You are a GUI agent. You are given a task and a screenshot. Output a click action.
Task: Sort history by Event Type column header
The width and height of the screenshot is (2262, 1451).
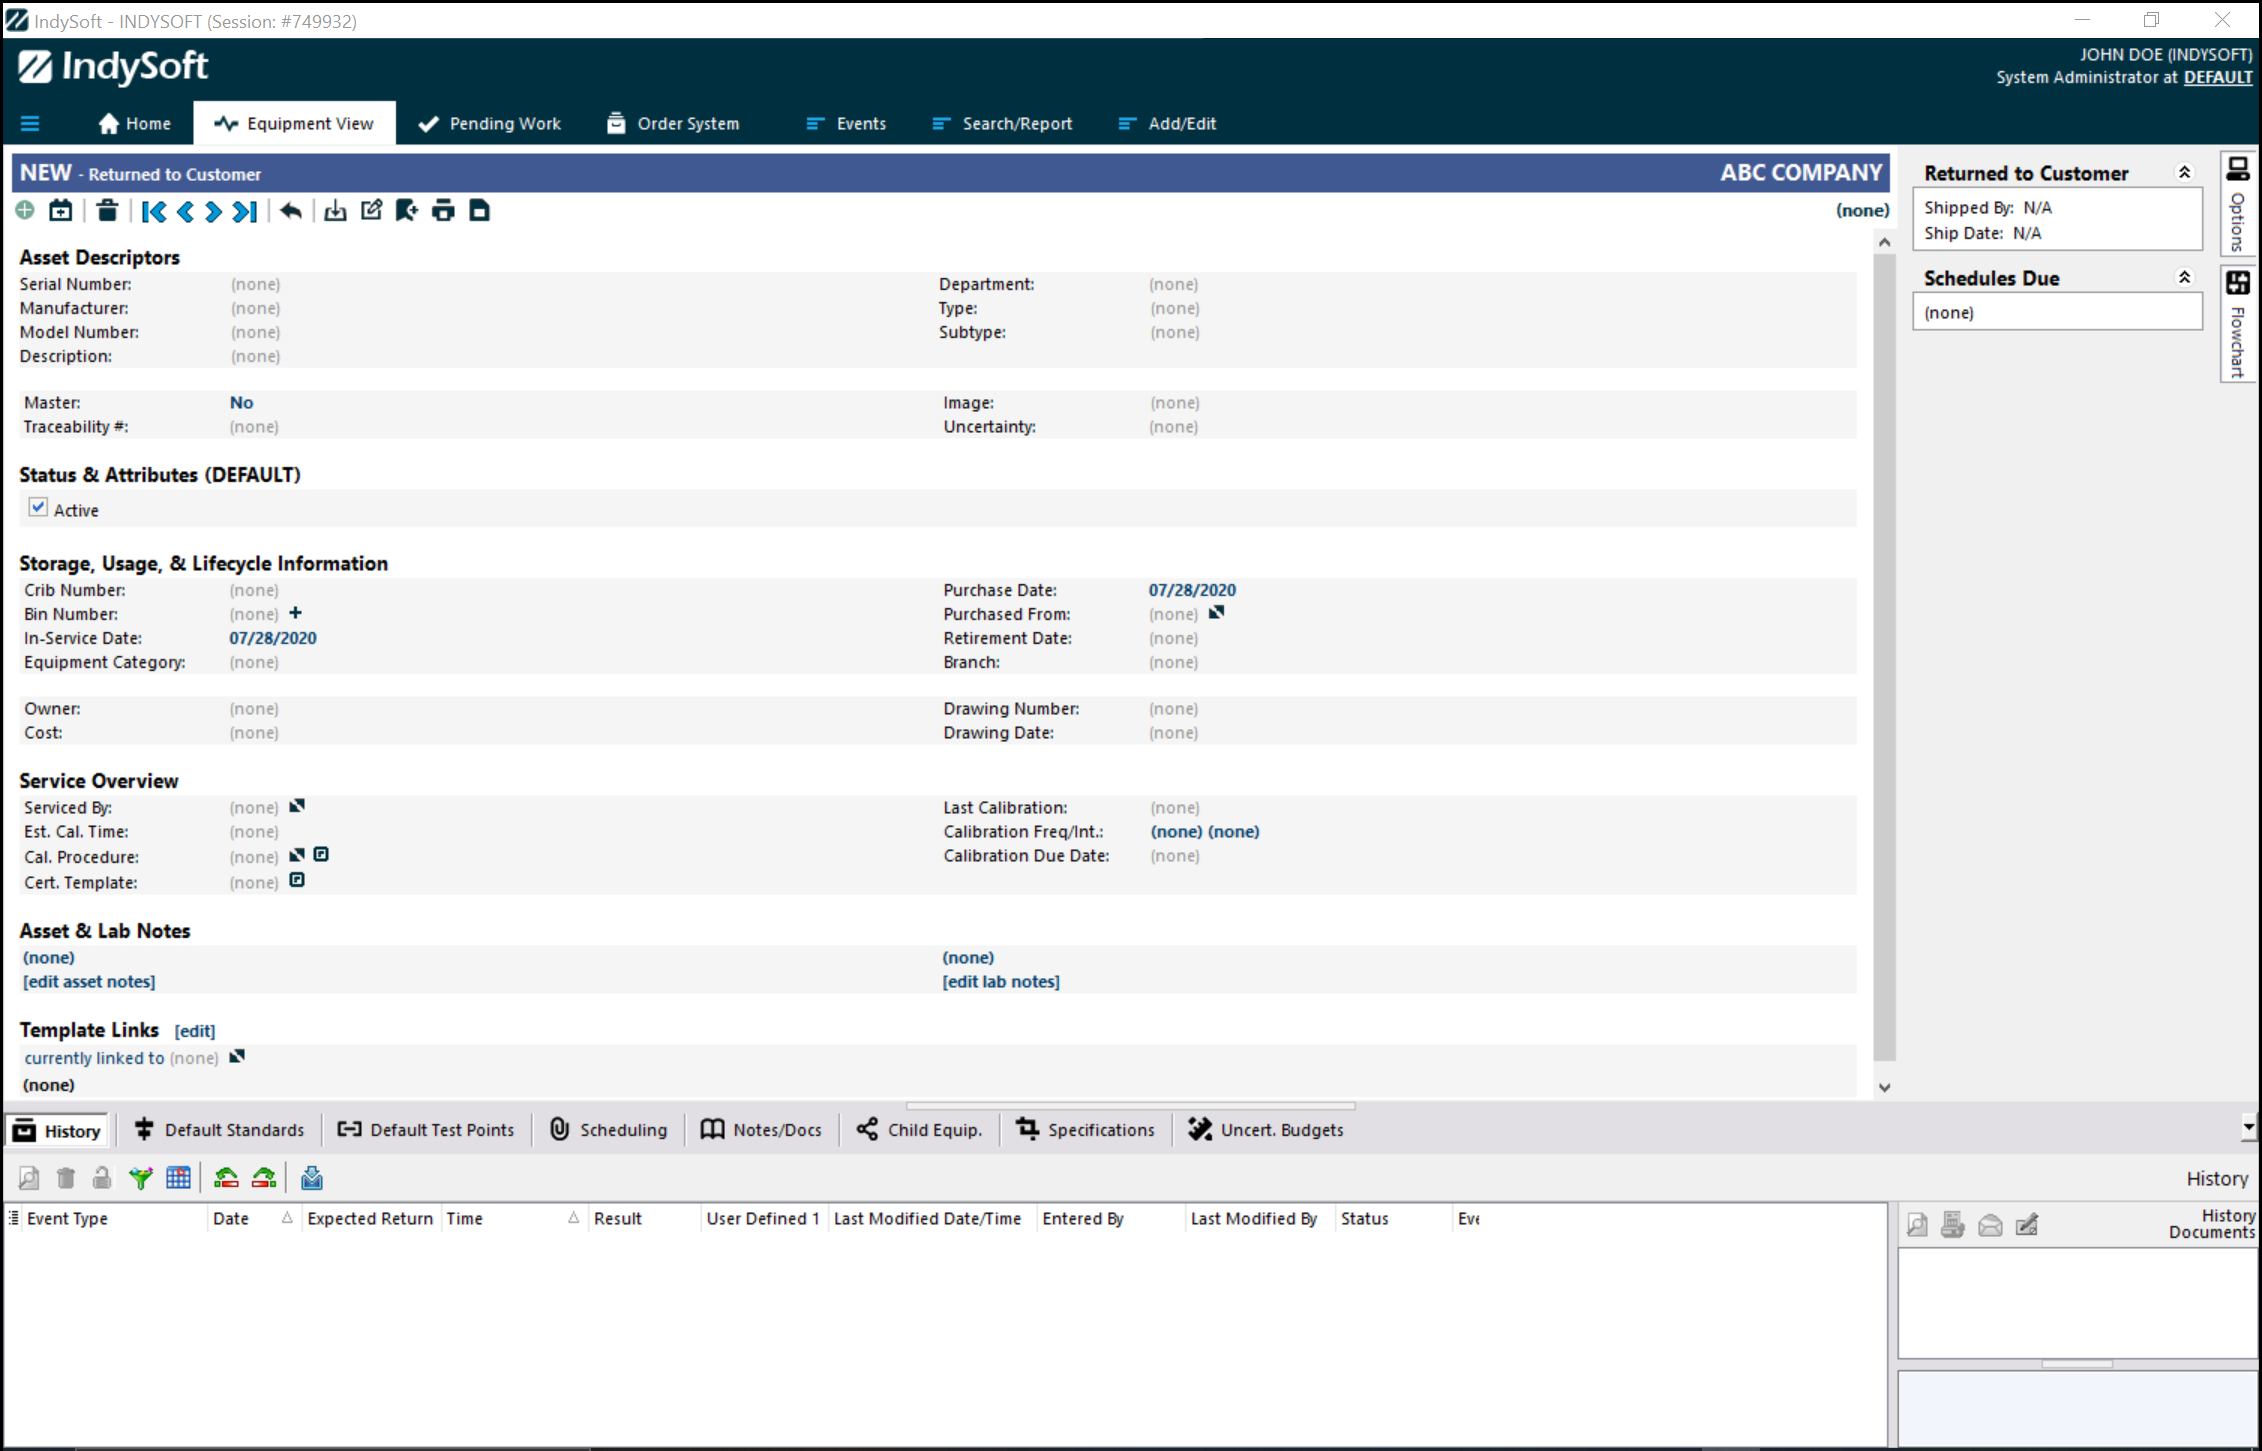(67, 1219)
